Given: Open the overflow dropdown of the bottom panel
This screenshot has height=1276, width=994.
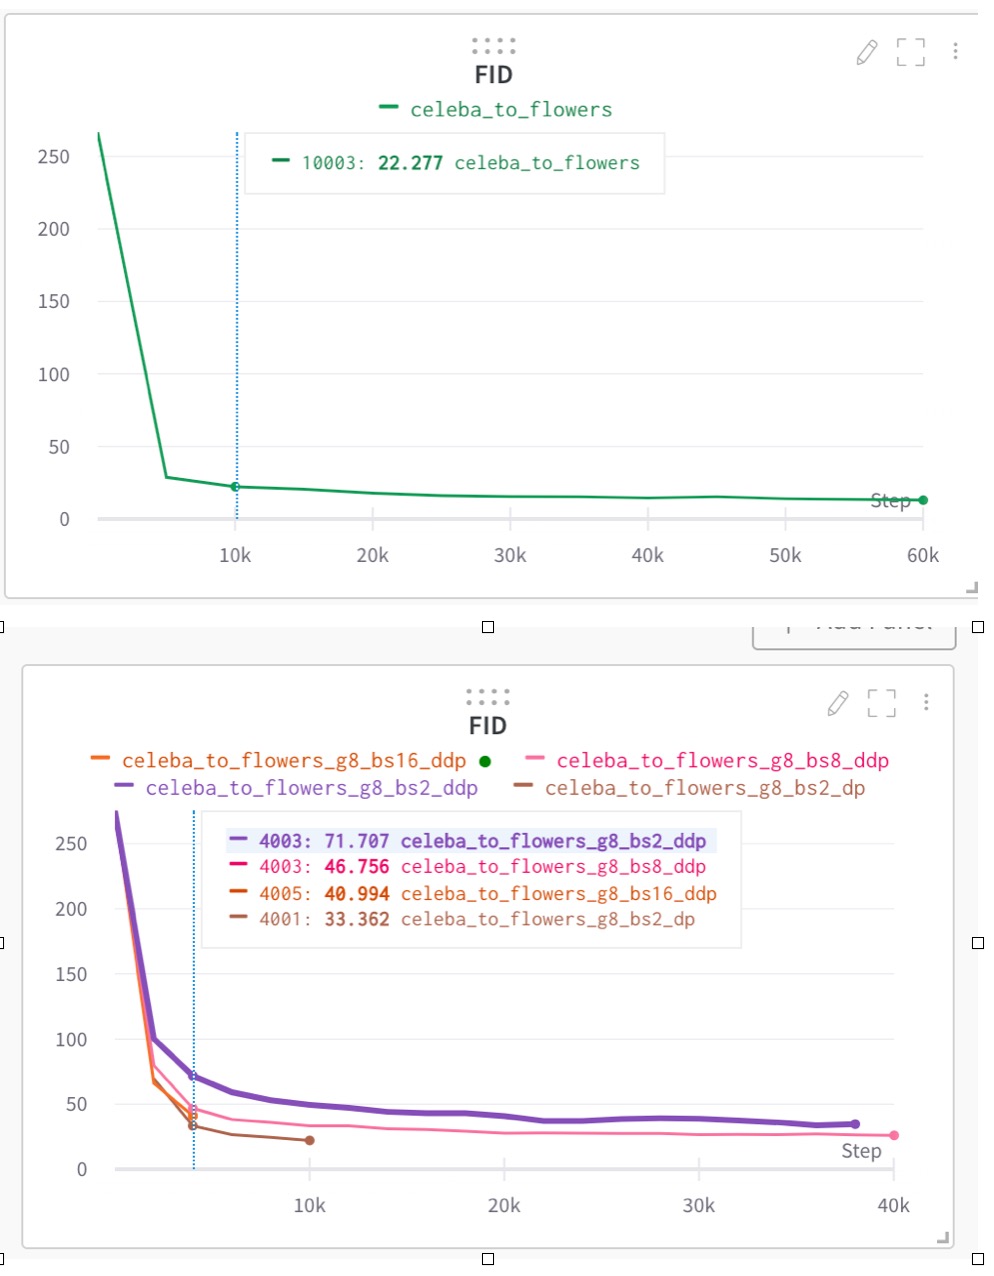Looking at the screenshot, I should (926, 704).
